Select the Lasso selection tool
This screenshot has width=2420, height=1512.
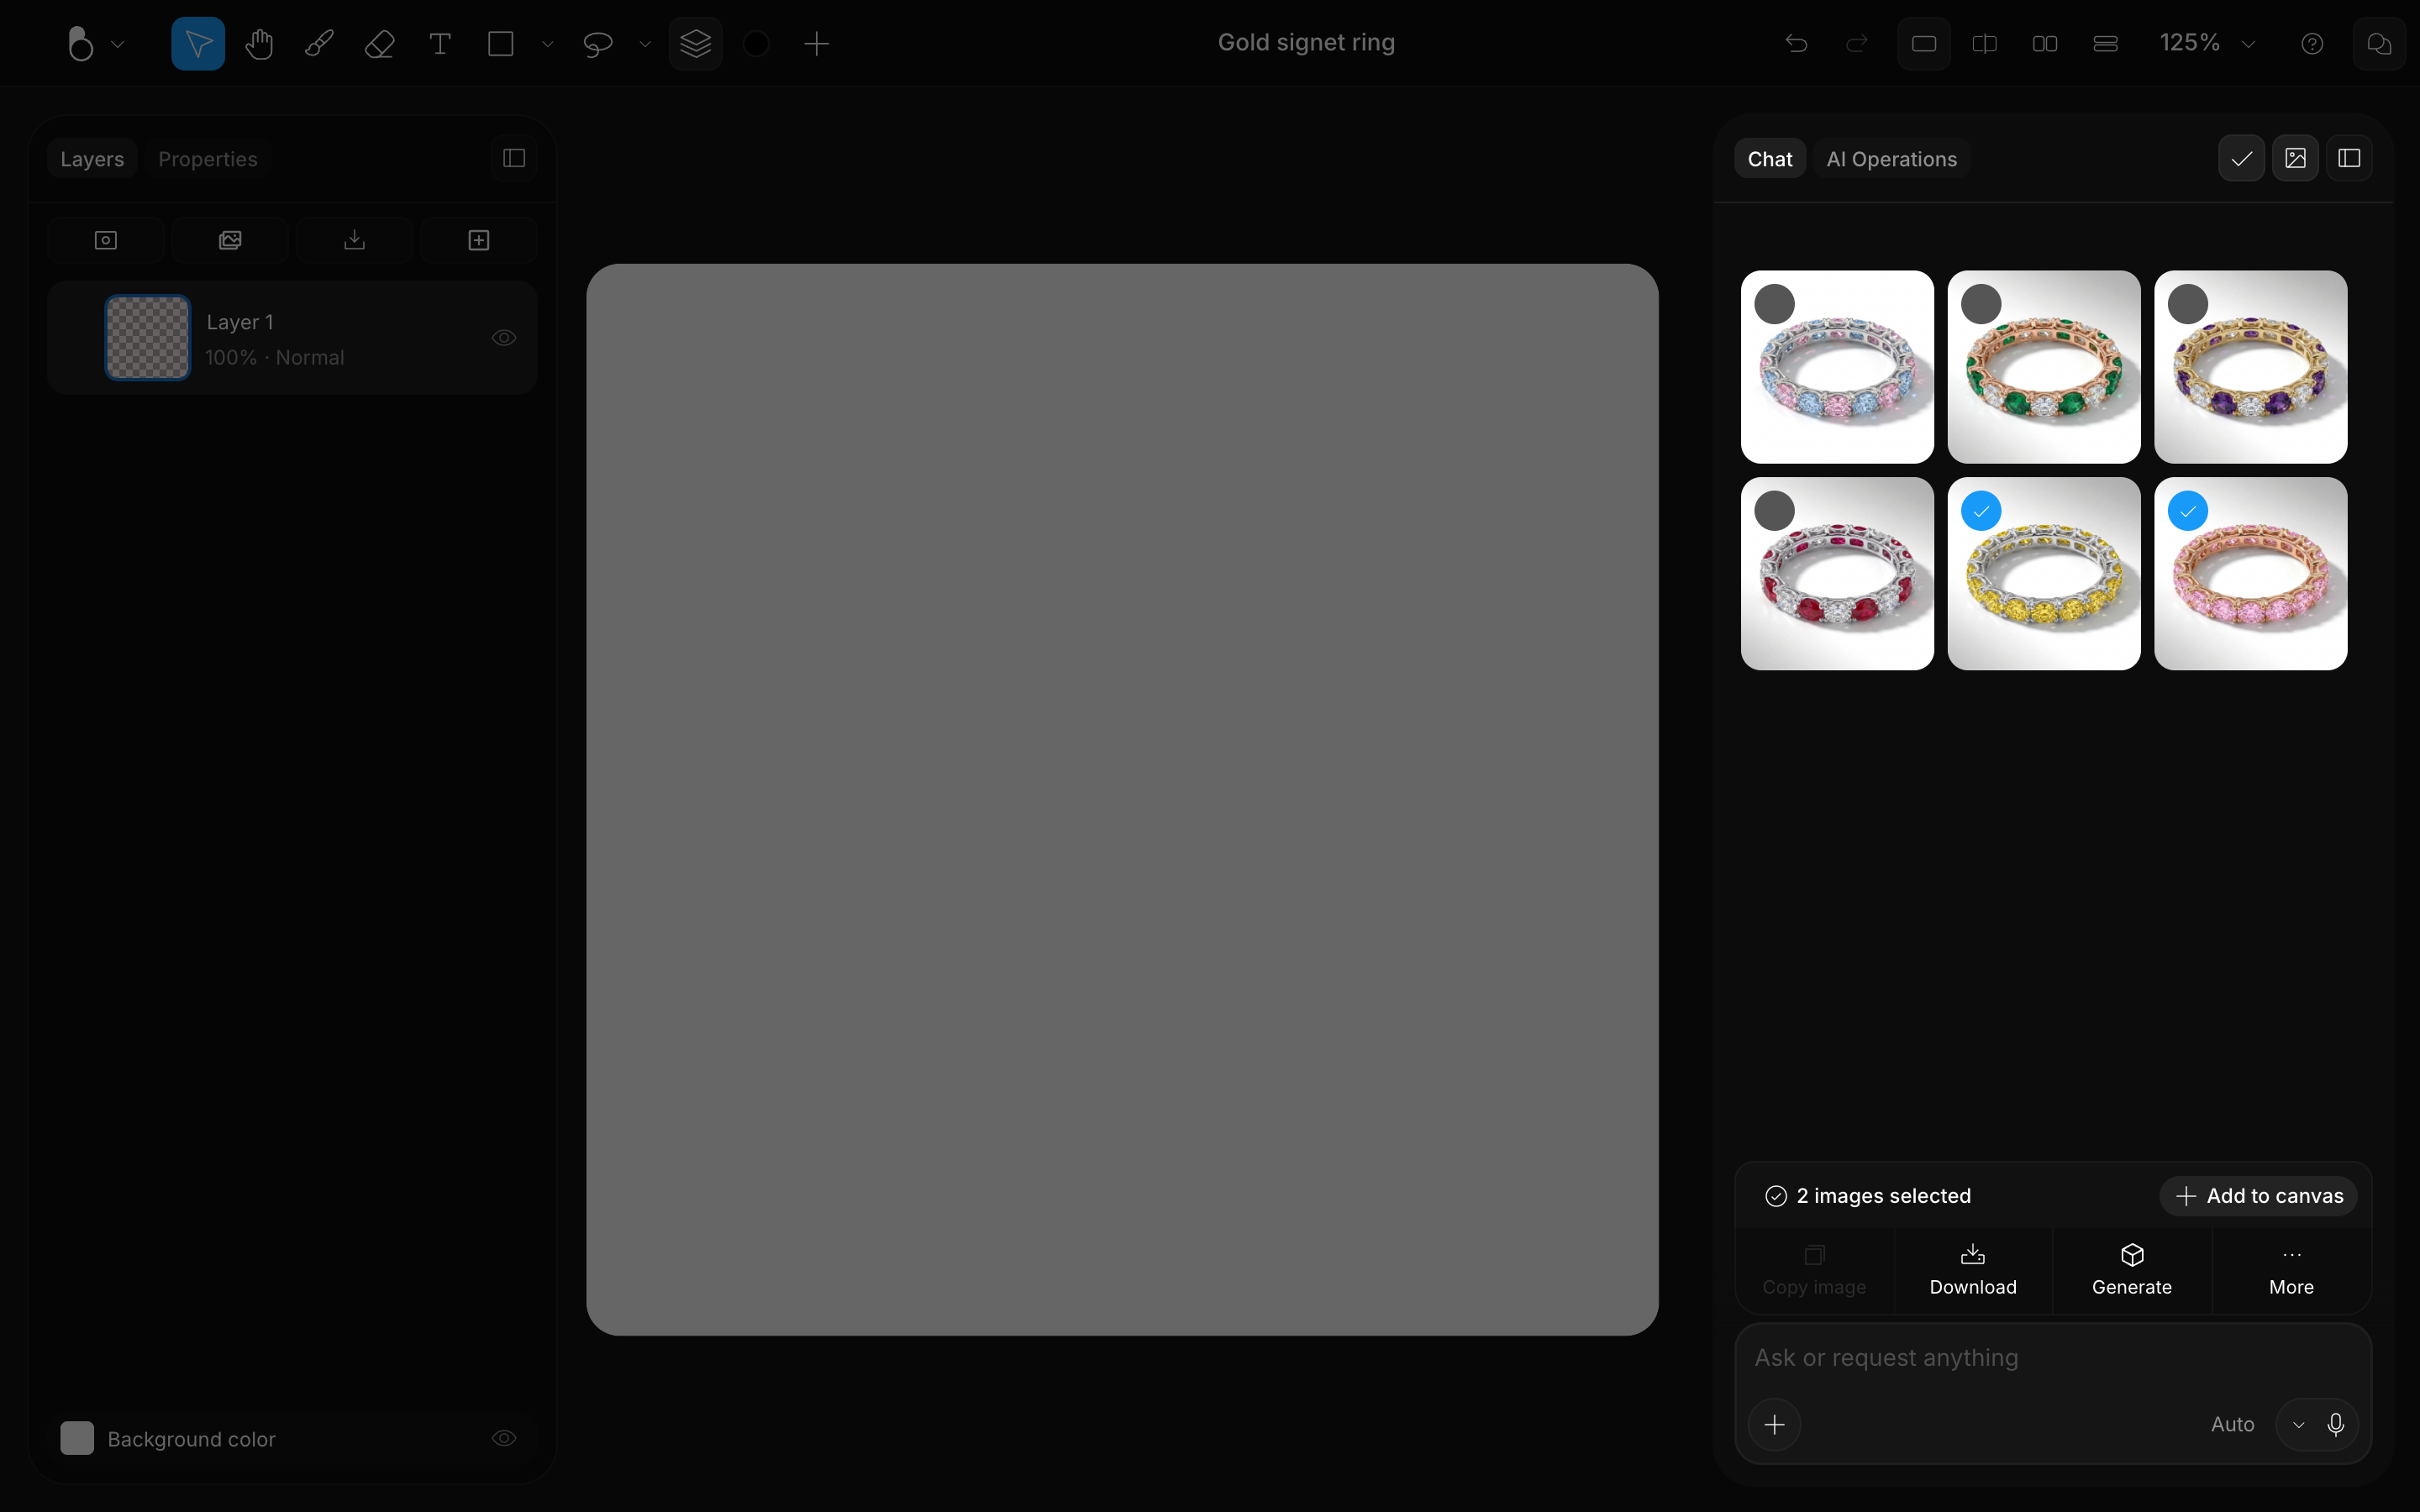[598, 44]
